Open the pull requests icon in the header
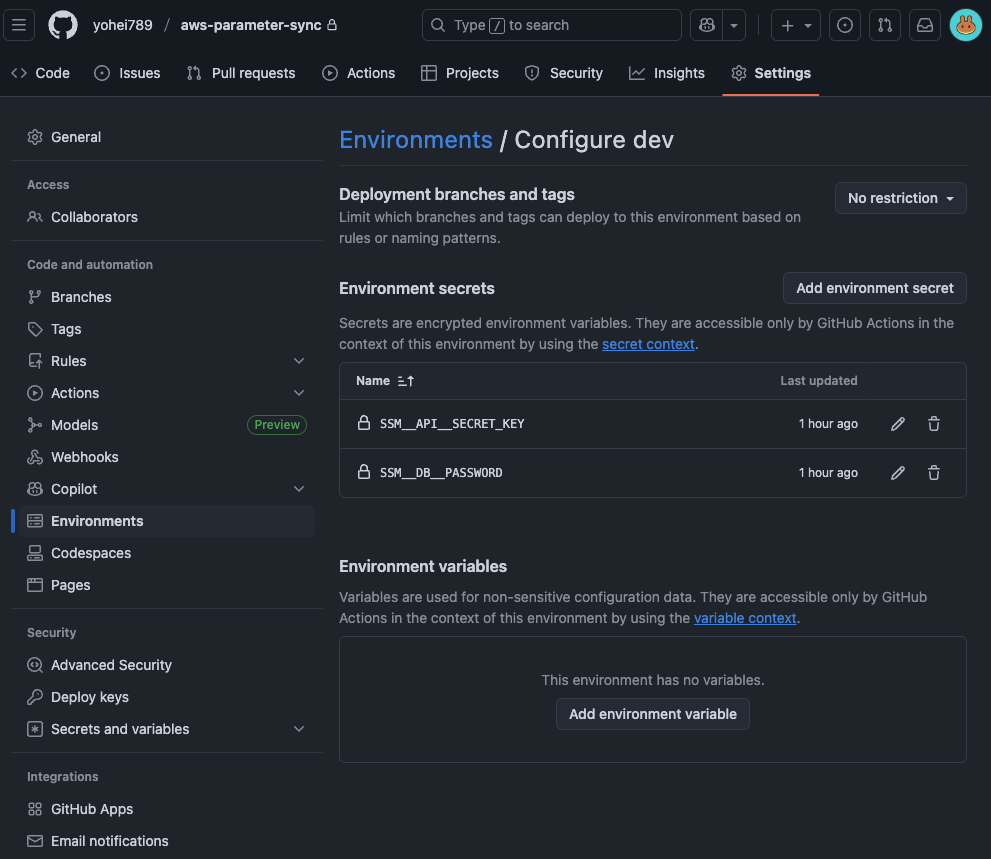This screenshot has height=859, width=991. (884, 25)
